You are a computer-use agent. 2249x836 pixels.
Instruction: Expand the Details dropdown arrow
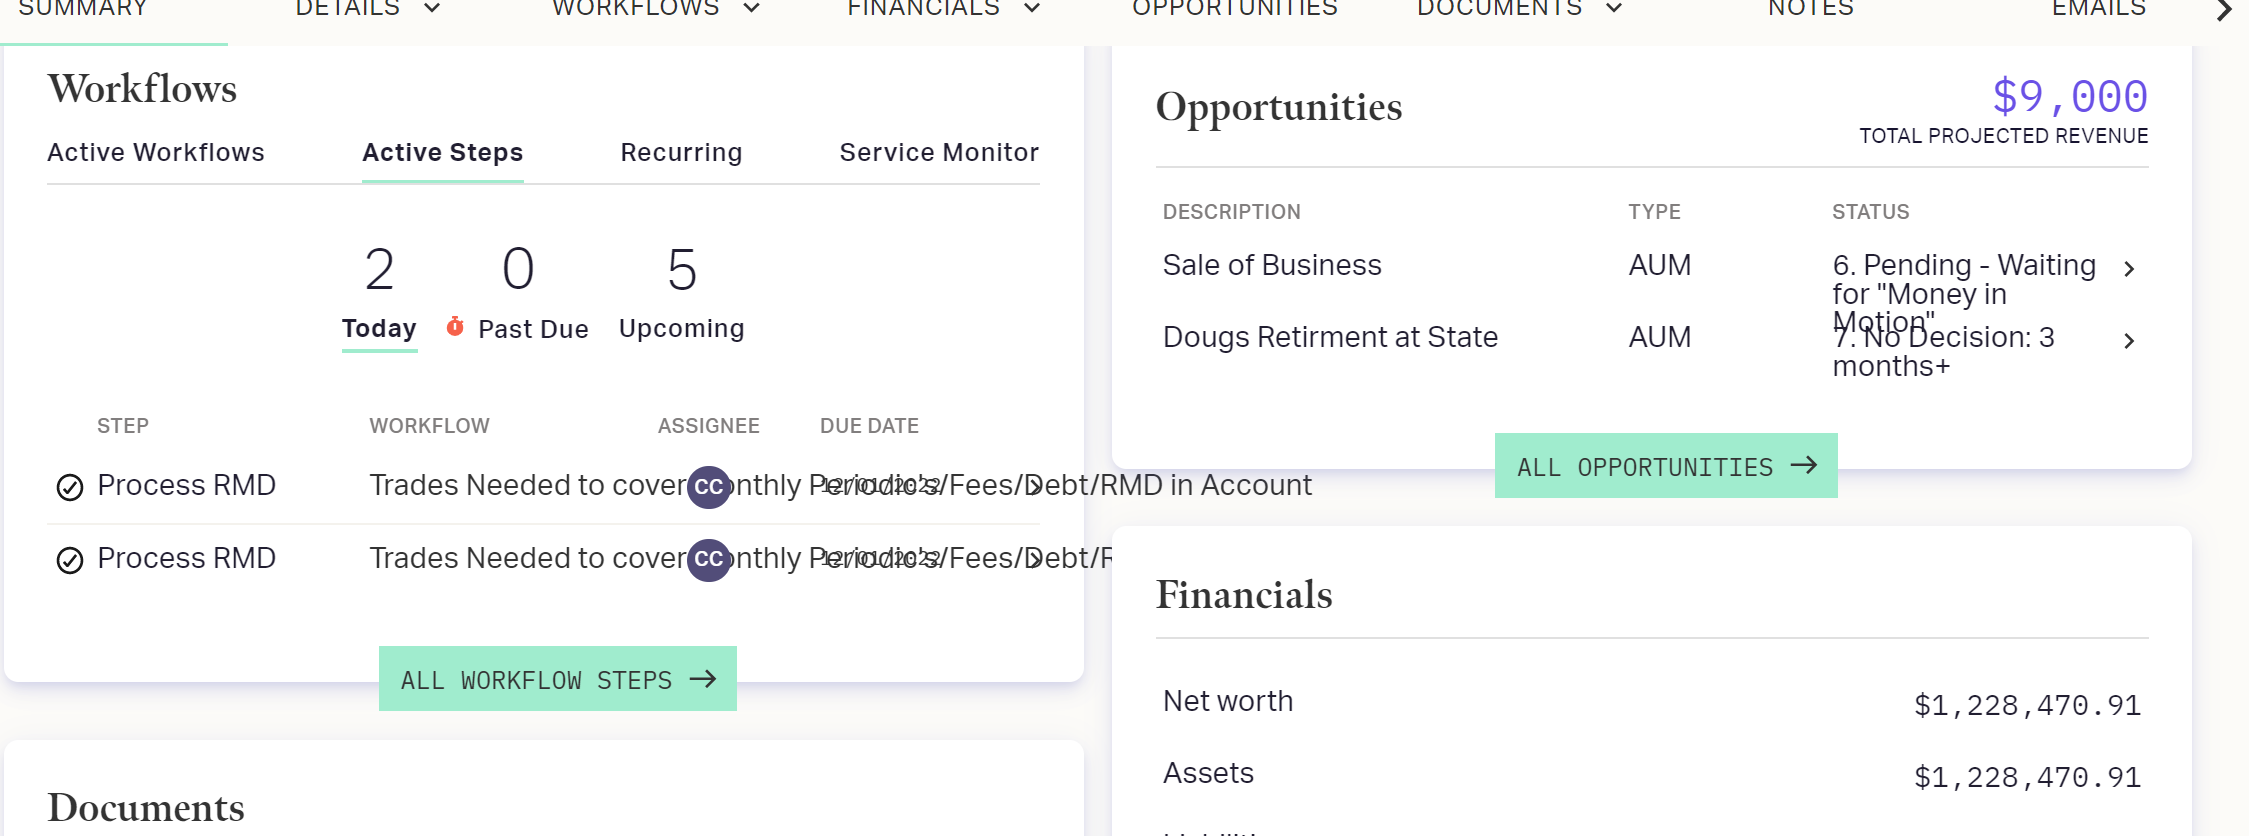coord(432,9)
